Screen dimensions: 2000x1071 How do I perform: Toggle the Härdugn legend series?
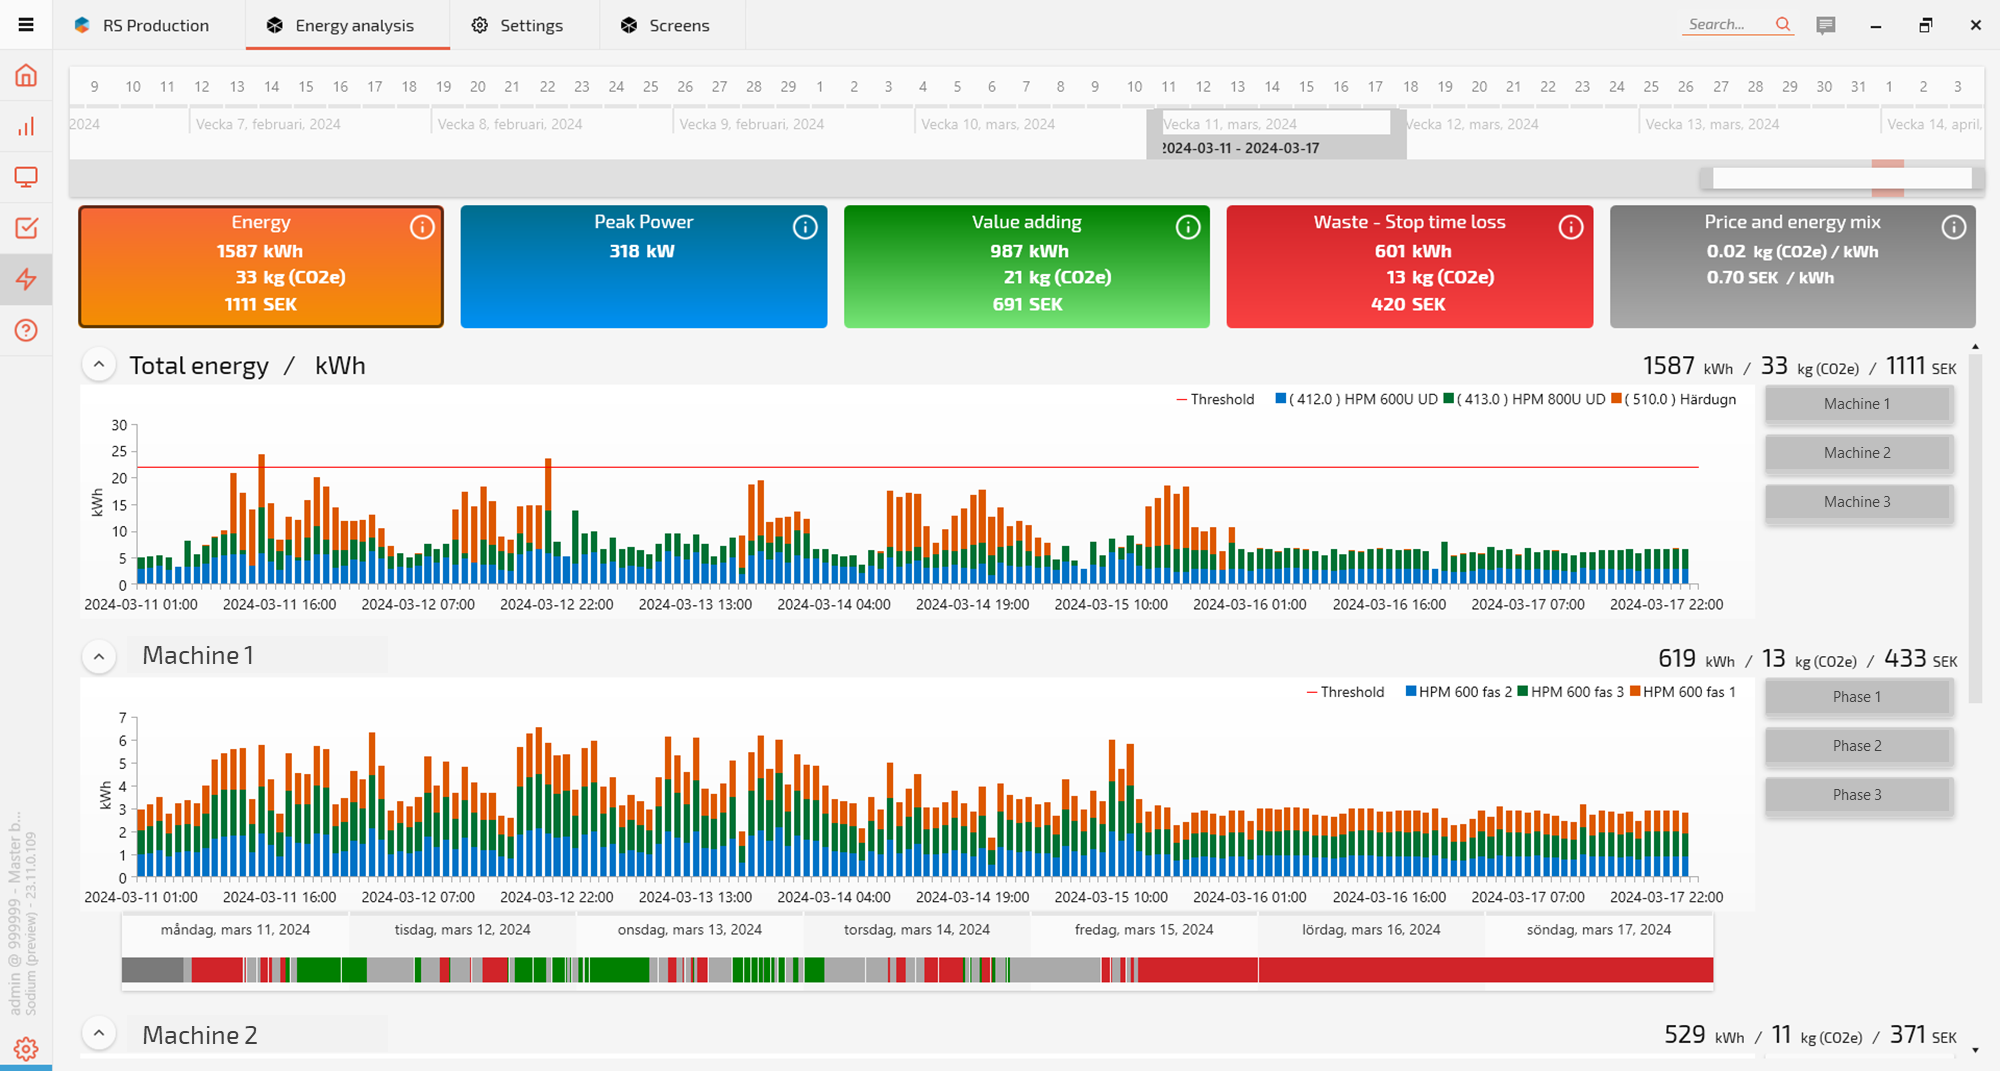coord(1673,399)
